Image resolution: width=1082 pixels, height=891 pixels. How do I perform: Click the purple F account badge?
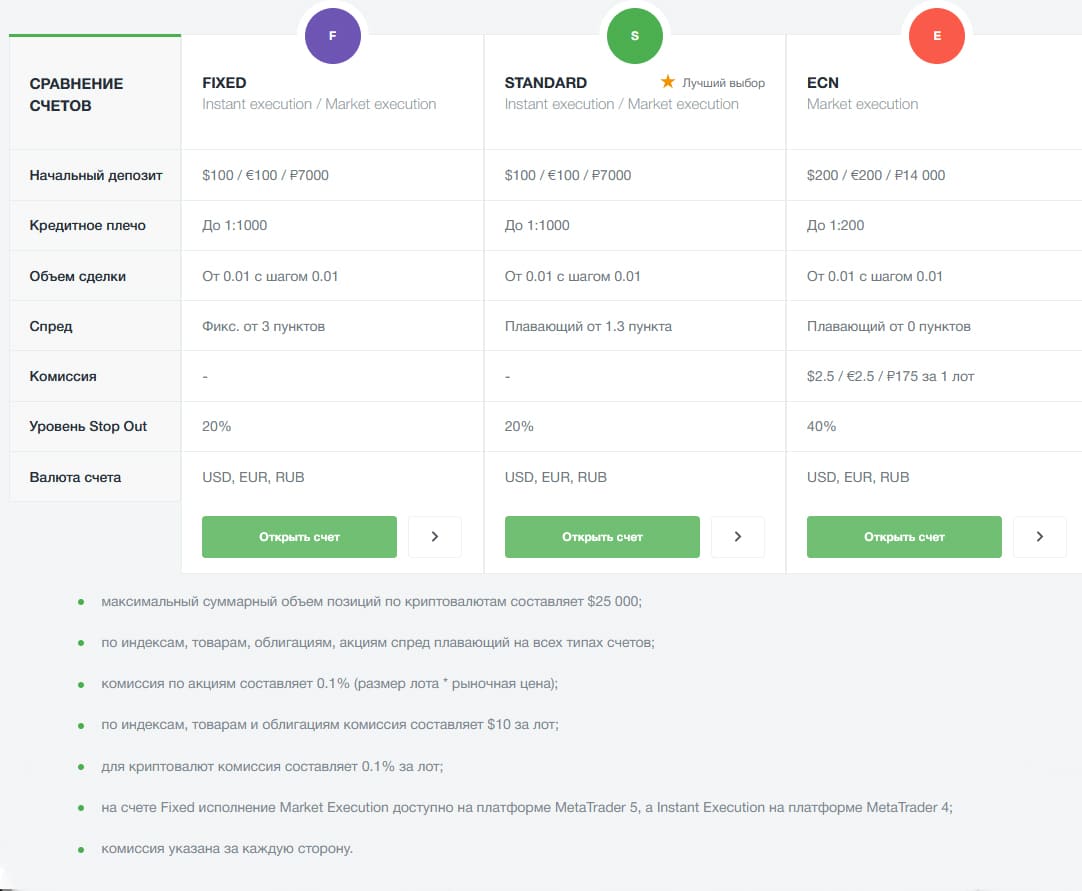[333, 36]
